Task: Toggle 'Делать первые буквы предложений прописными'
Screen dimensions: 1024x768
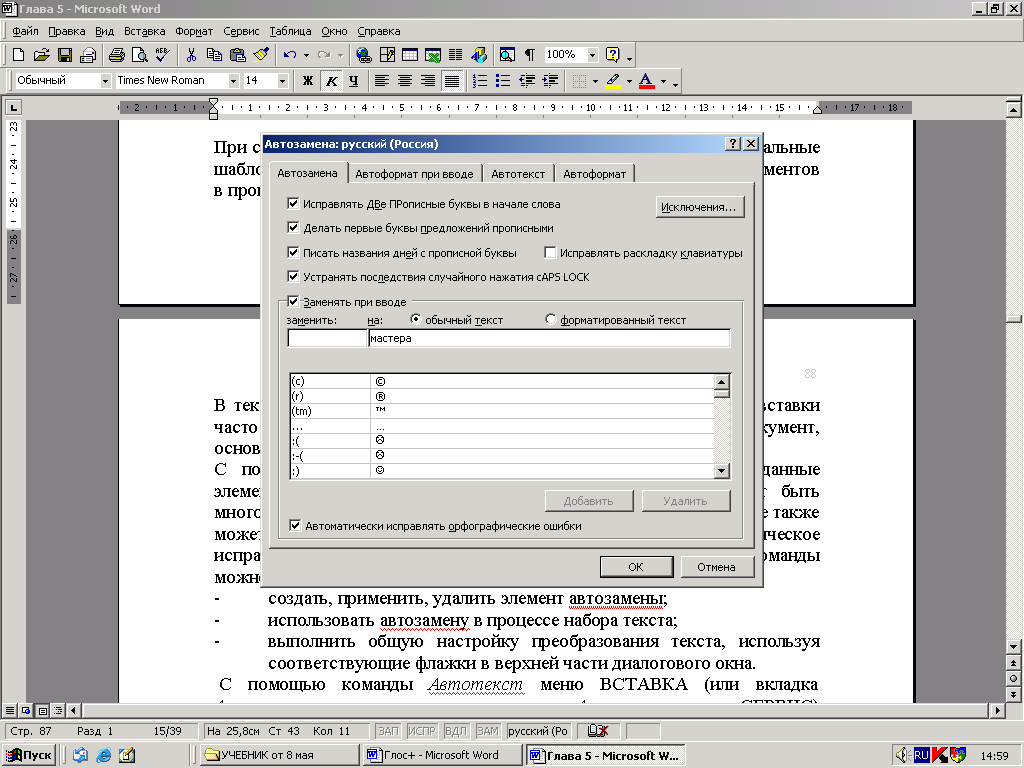Action: 293,228
